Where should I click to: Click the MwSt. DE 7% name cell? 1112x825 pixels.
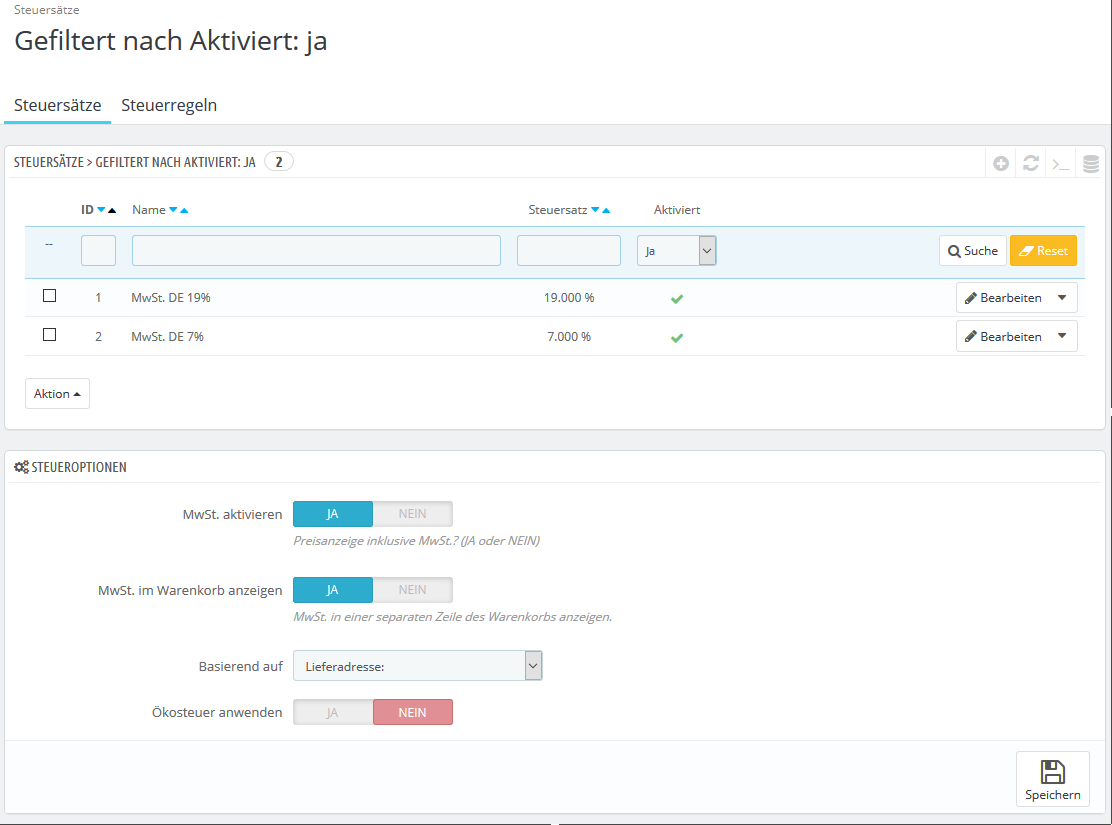(167, 337)
